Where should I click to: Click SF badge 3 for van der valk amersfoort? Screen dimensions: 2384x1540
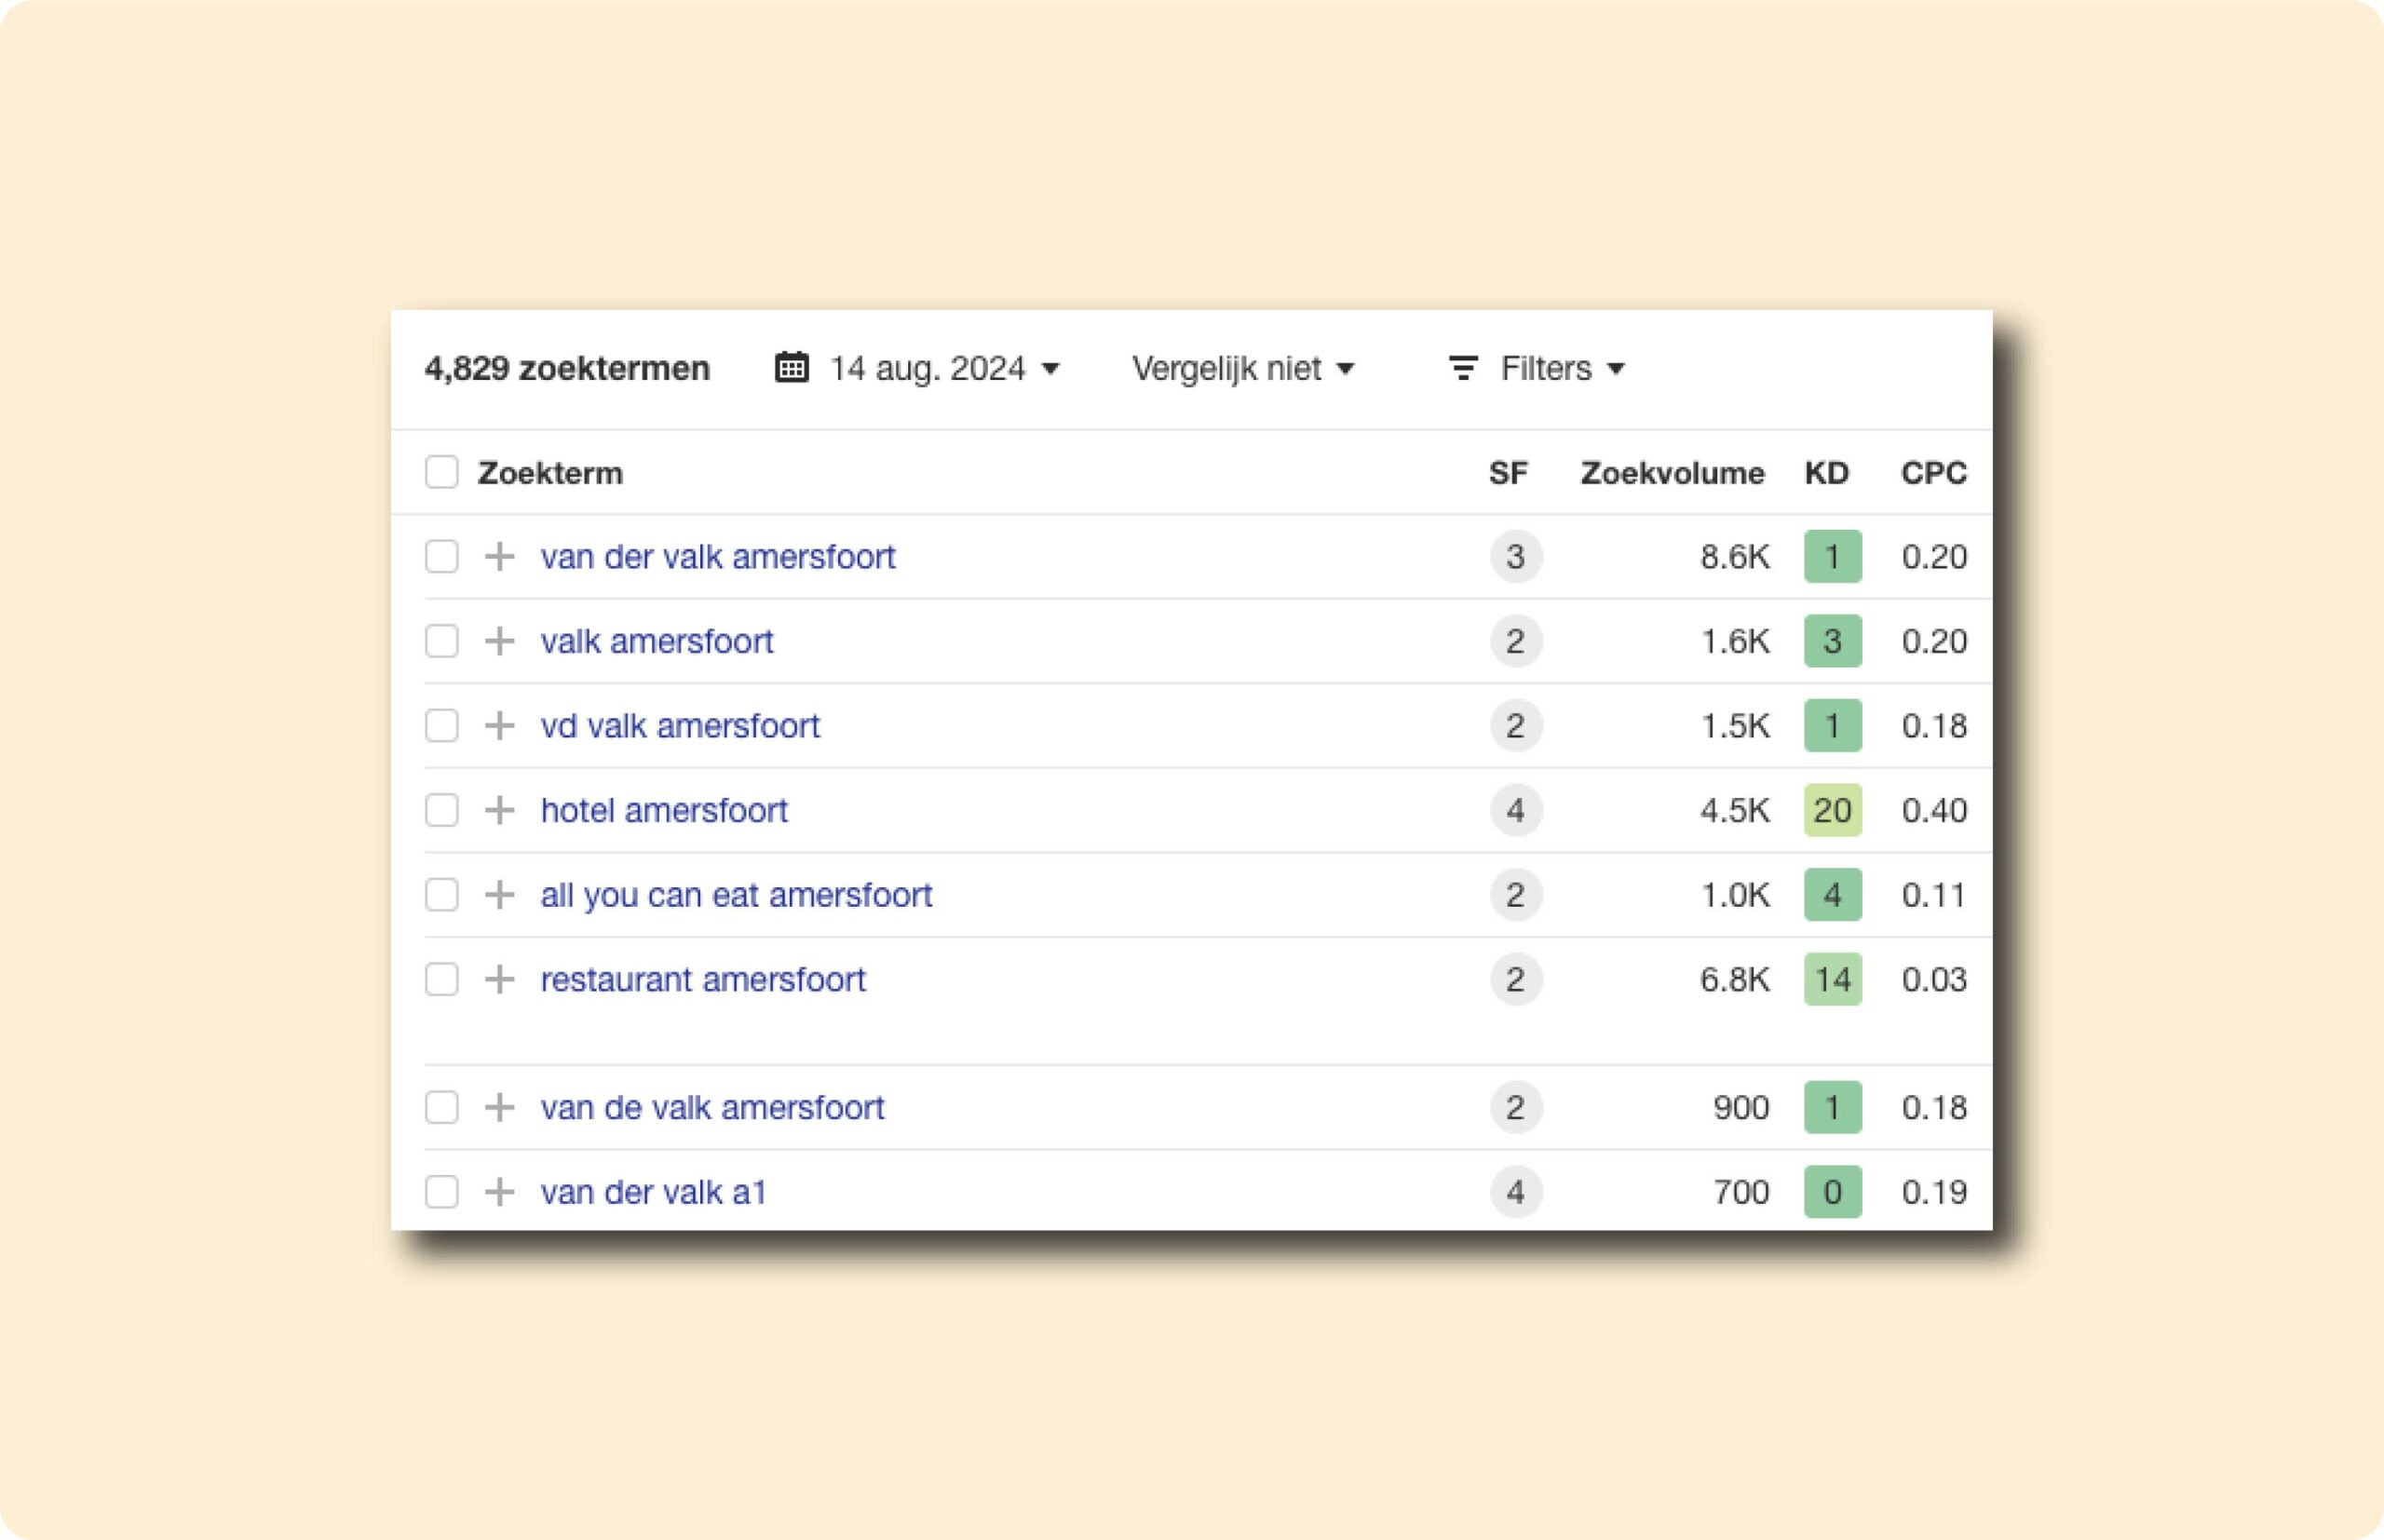1515,556
